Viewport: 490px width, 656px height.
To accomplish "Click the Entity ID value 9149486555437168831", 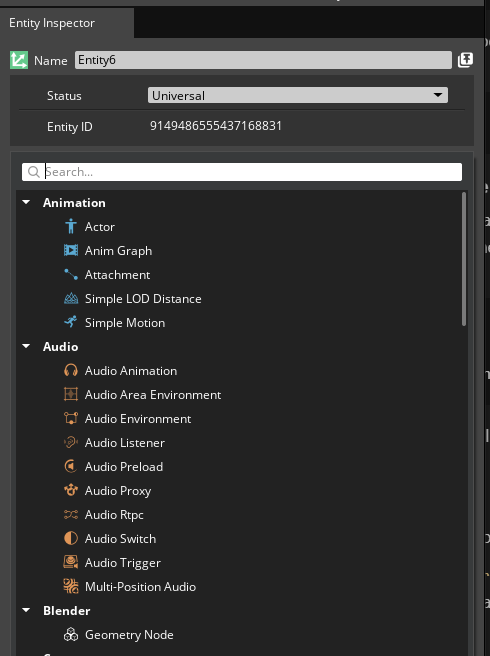I will click(216, 126).
